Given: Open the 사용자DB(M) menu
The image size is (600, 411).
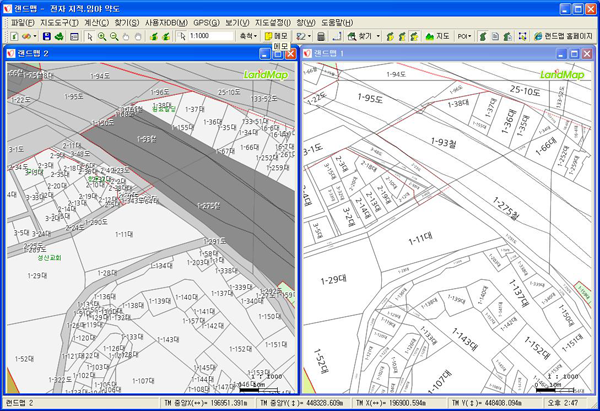Looking at the screenshot, I should [x=166, y=23].
